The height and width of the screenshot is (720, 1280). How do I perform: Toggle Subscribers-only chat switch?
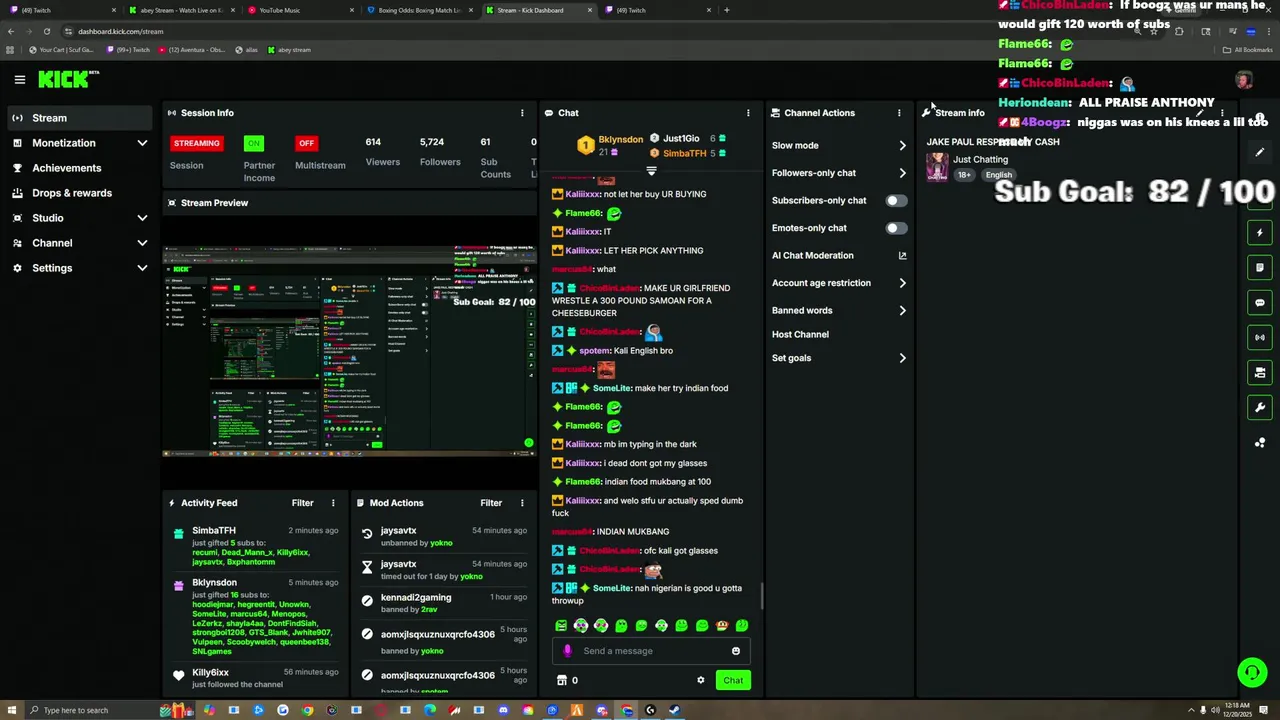click(896, 201)
